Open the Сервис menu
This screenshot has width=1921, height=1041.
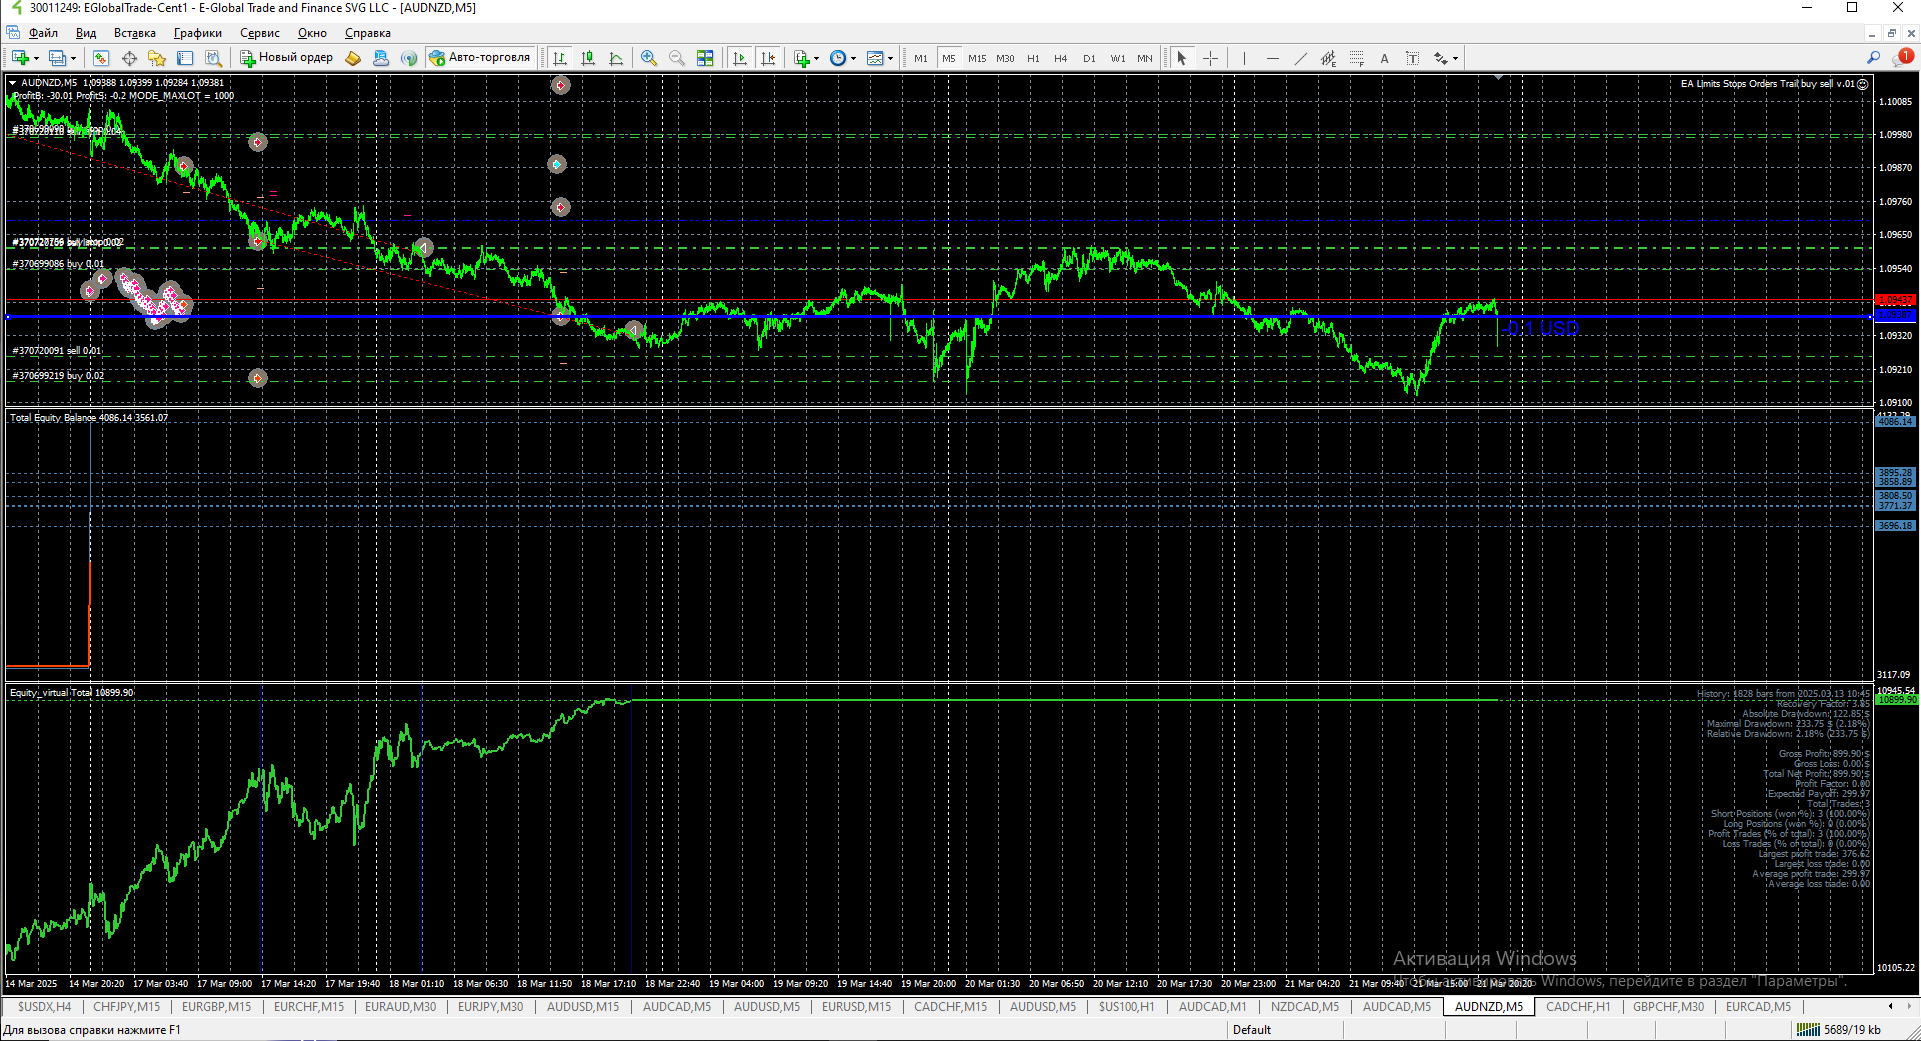click(260, 33)
